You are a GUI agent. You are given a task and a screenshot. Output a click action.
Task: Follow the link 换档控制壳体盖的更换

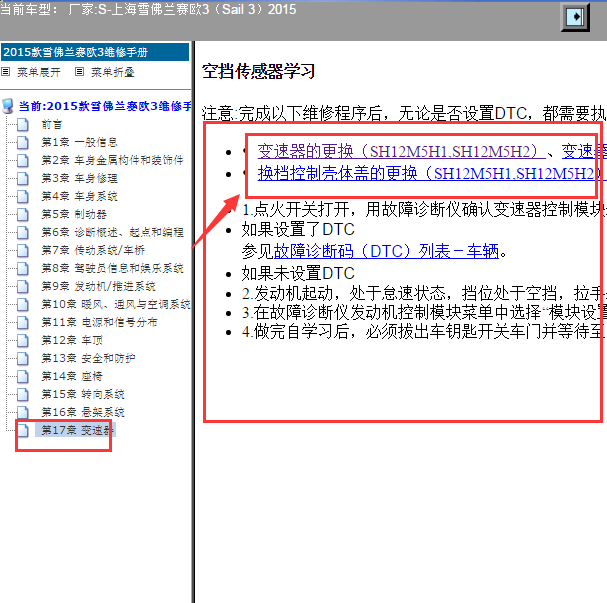(432, 173)
